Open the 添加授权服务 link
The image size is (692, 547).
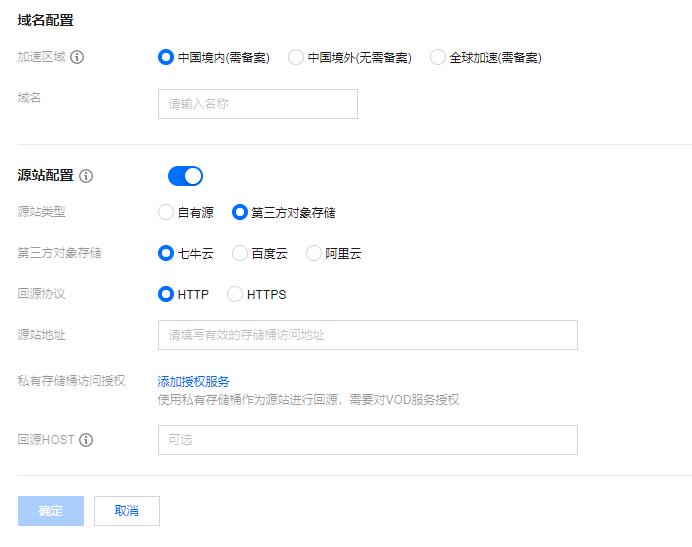click(193, 381)
